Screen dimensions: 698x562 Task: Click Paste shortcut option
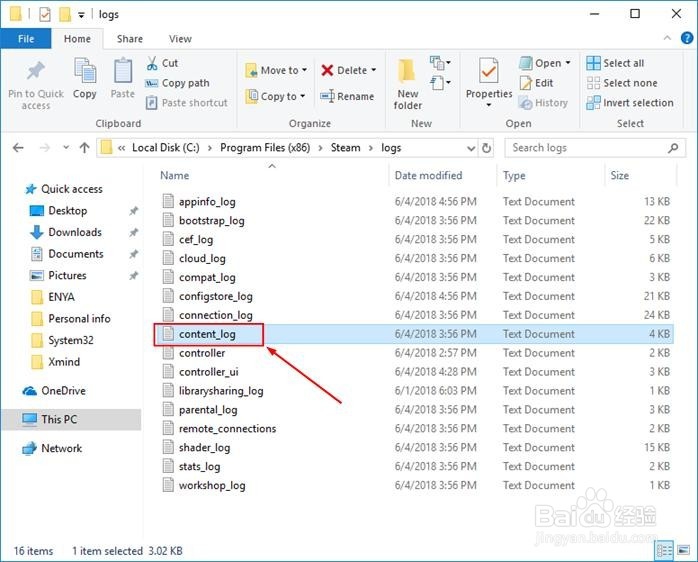tap(187, 103)
